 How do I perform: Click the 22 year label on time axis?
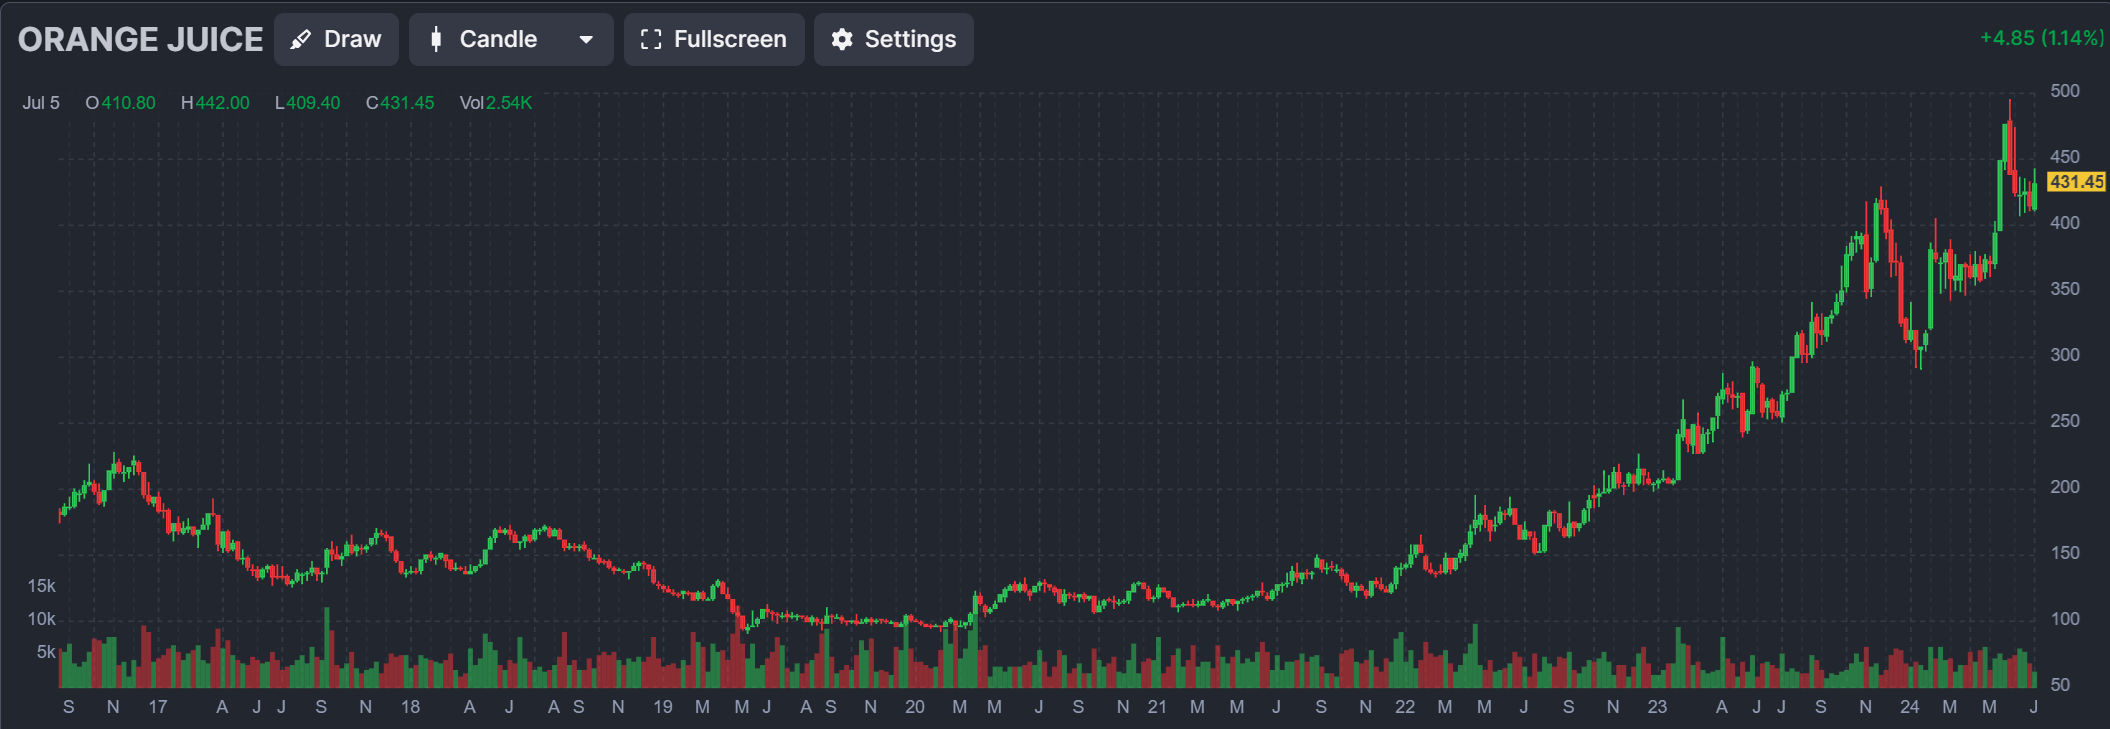point(1405,707)
